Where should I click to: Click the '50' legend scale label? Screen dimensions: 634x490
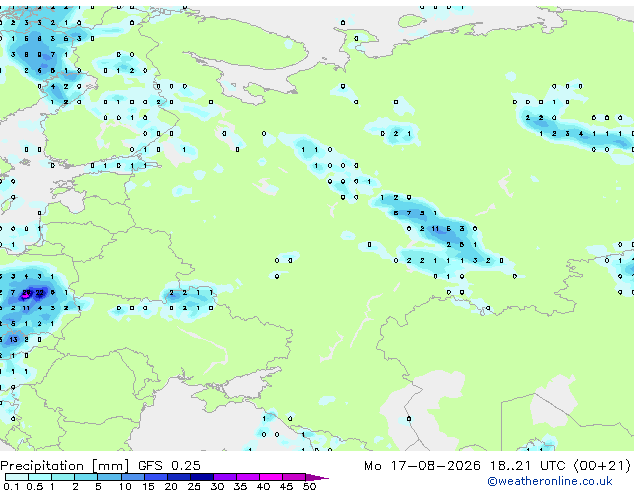click(309, 486)
